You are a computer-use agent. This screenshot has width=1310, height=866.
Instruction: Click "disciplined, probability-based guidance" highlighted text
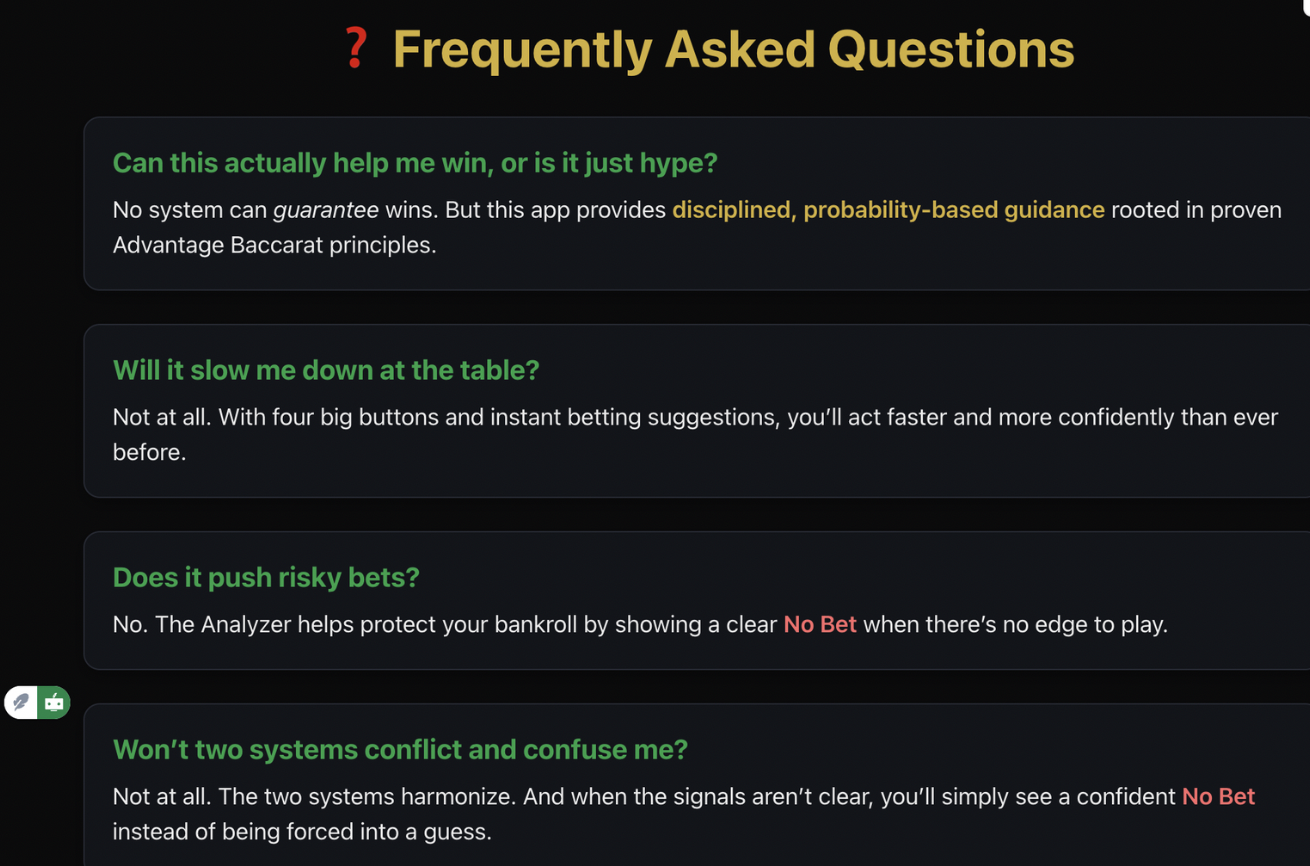pyautogui.click(x=888, y=210)
